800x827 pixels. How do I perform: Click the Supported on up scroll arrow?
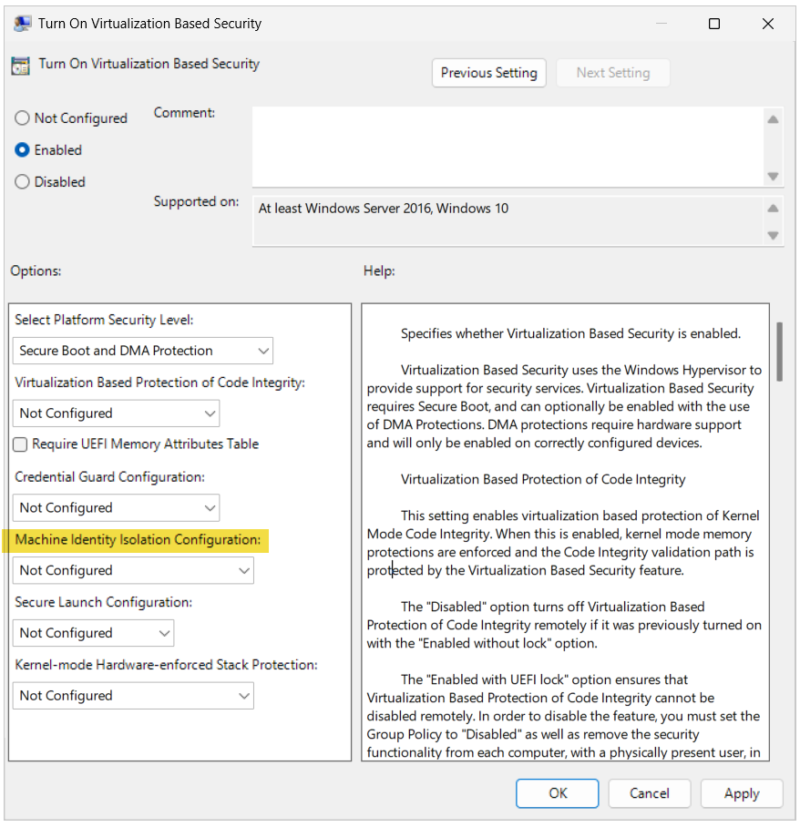tap(773, 208)
